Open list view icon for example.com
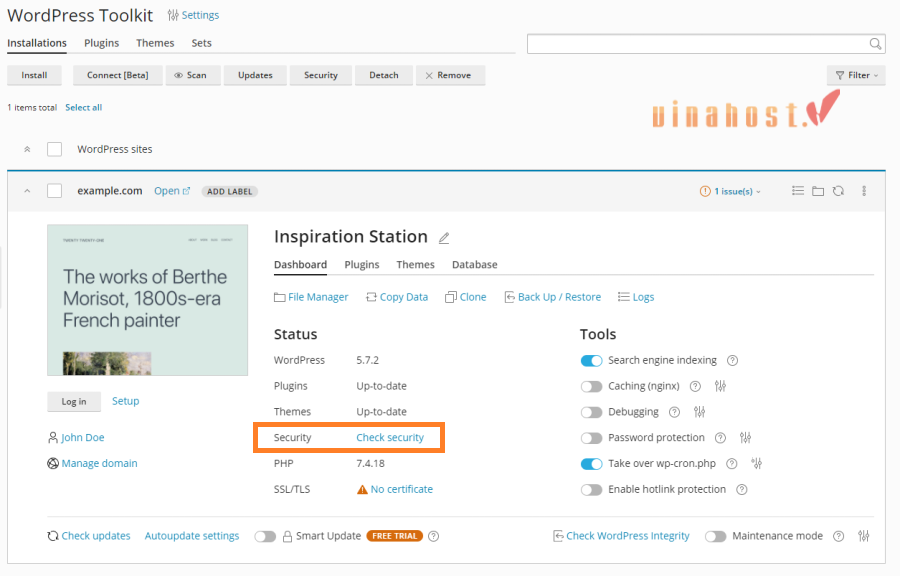This screenshot has width=900, height=576. click(x=797, y=190)
